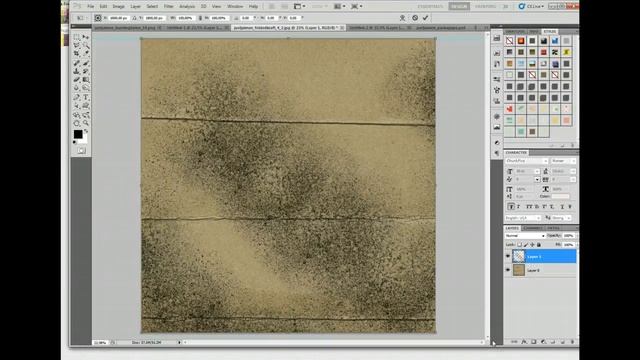
Task: Select the Eyedropper tool
Action: point(86,53)
